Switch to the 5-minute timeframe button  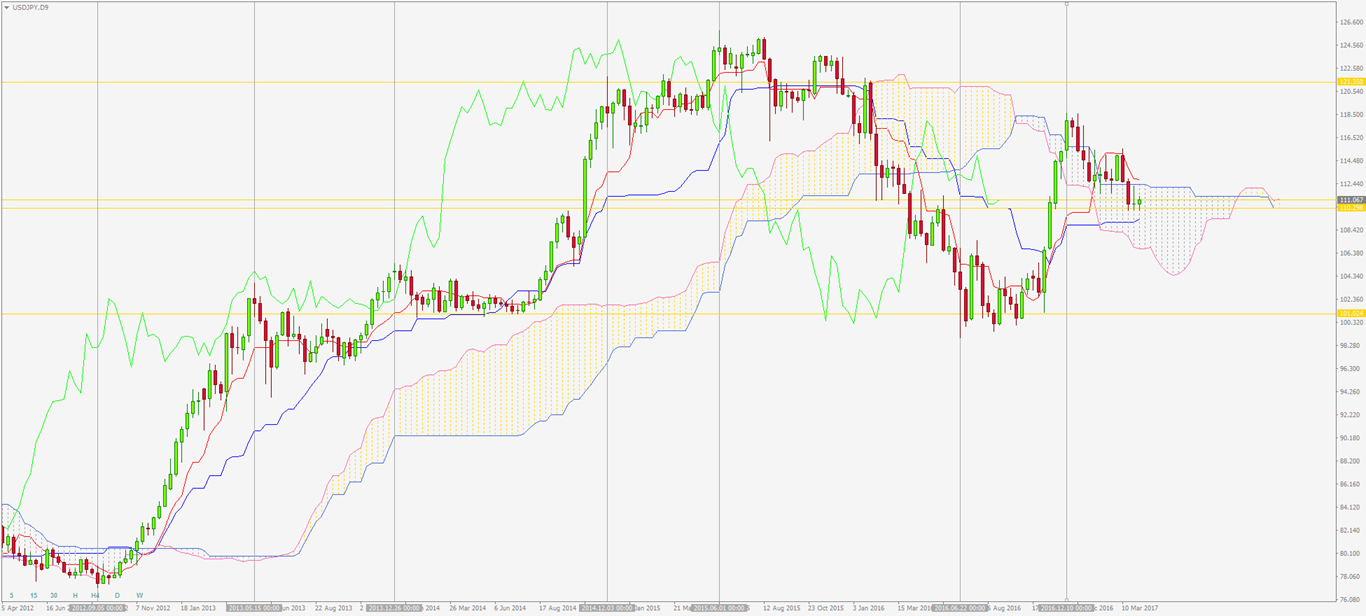click(x=11, y=595)
